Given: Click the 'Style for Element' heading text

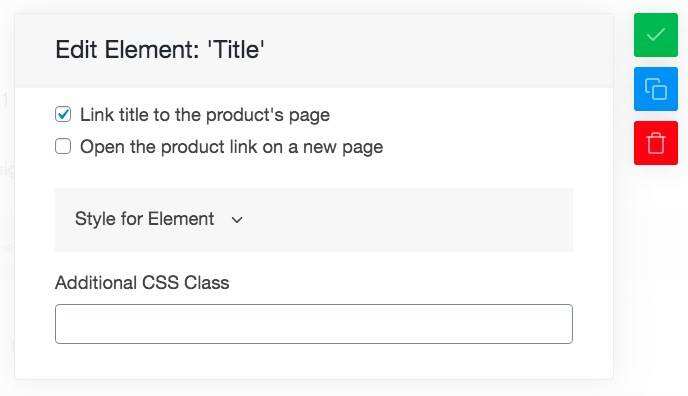Looking at the screenshot, I should tap(144, 219).
